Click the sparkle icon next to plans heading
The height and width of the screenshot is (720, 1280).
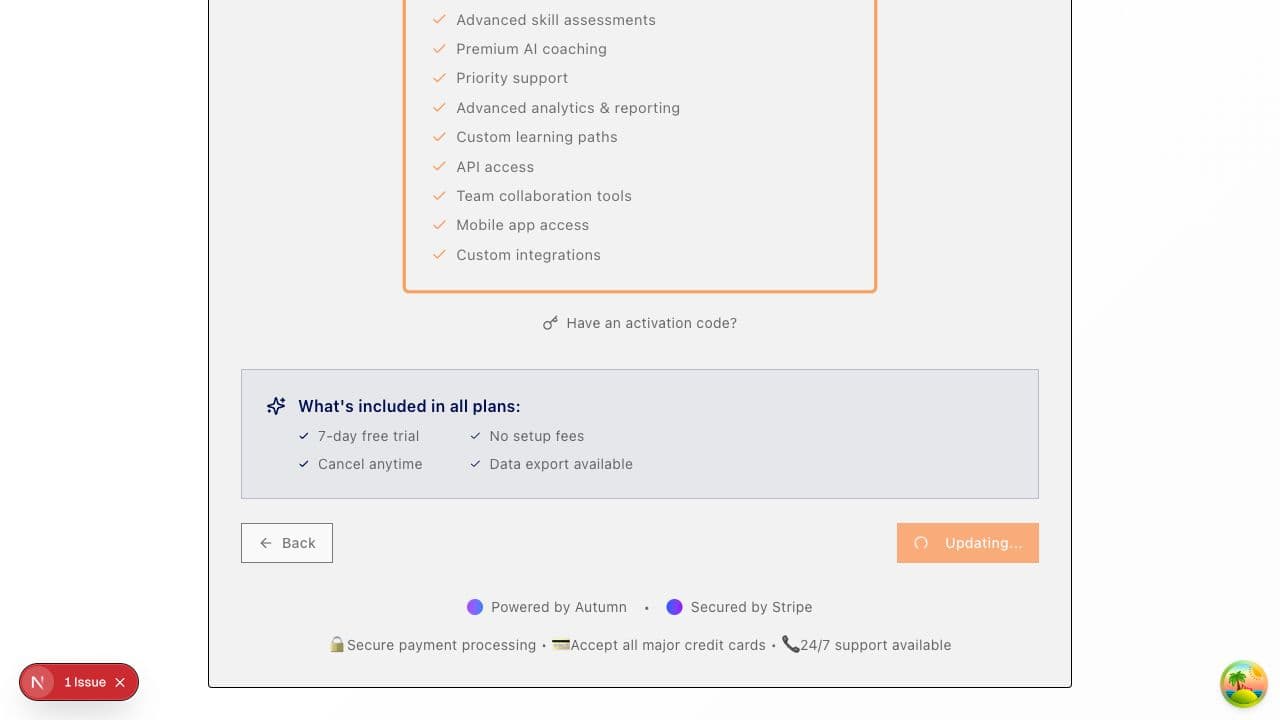point(276,406)
